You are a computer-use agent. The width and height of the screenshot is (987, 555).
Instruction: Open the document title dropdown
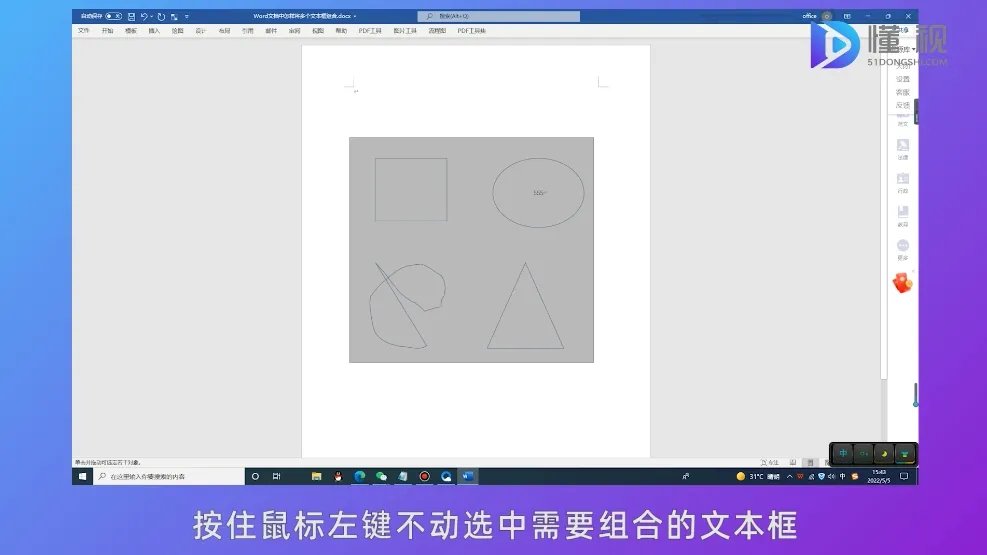(355, 16)
